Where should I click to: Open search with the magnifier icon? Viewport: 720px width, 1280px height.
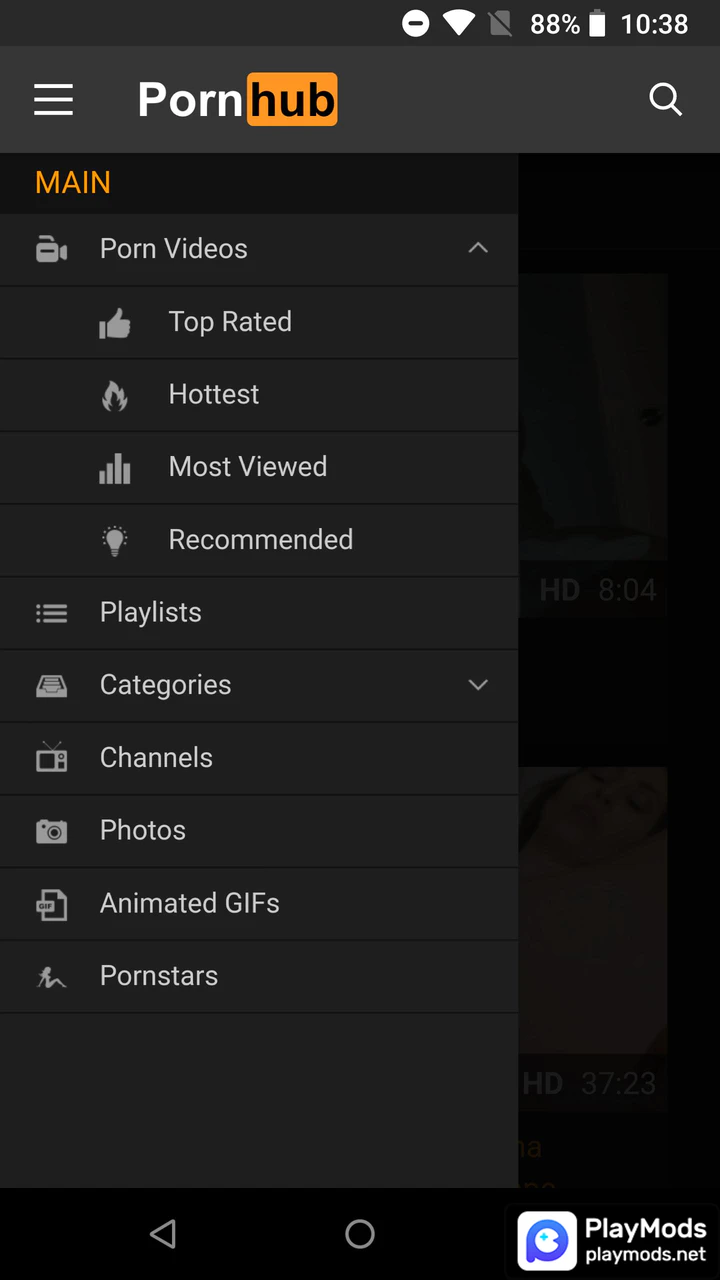point(665,100)
